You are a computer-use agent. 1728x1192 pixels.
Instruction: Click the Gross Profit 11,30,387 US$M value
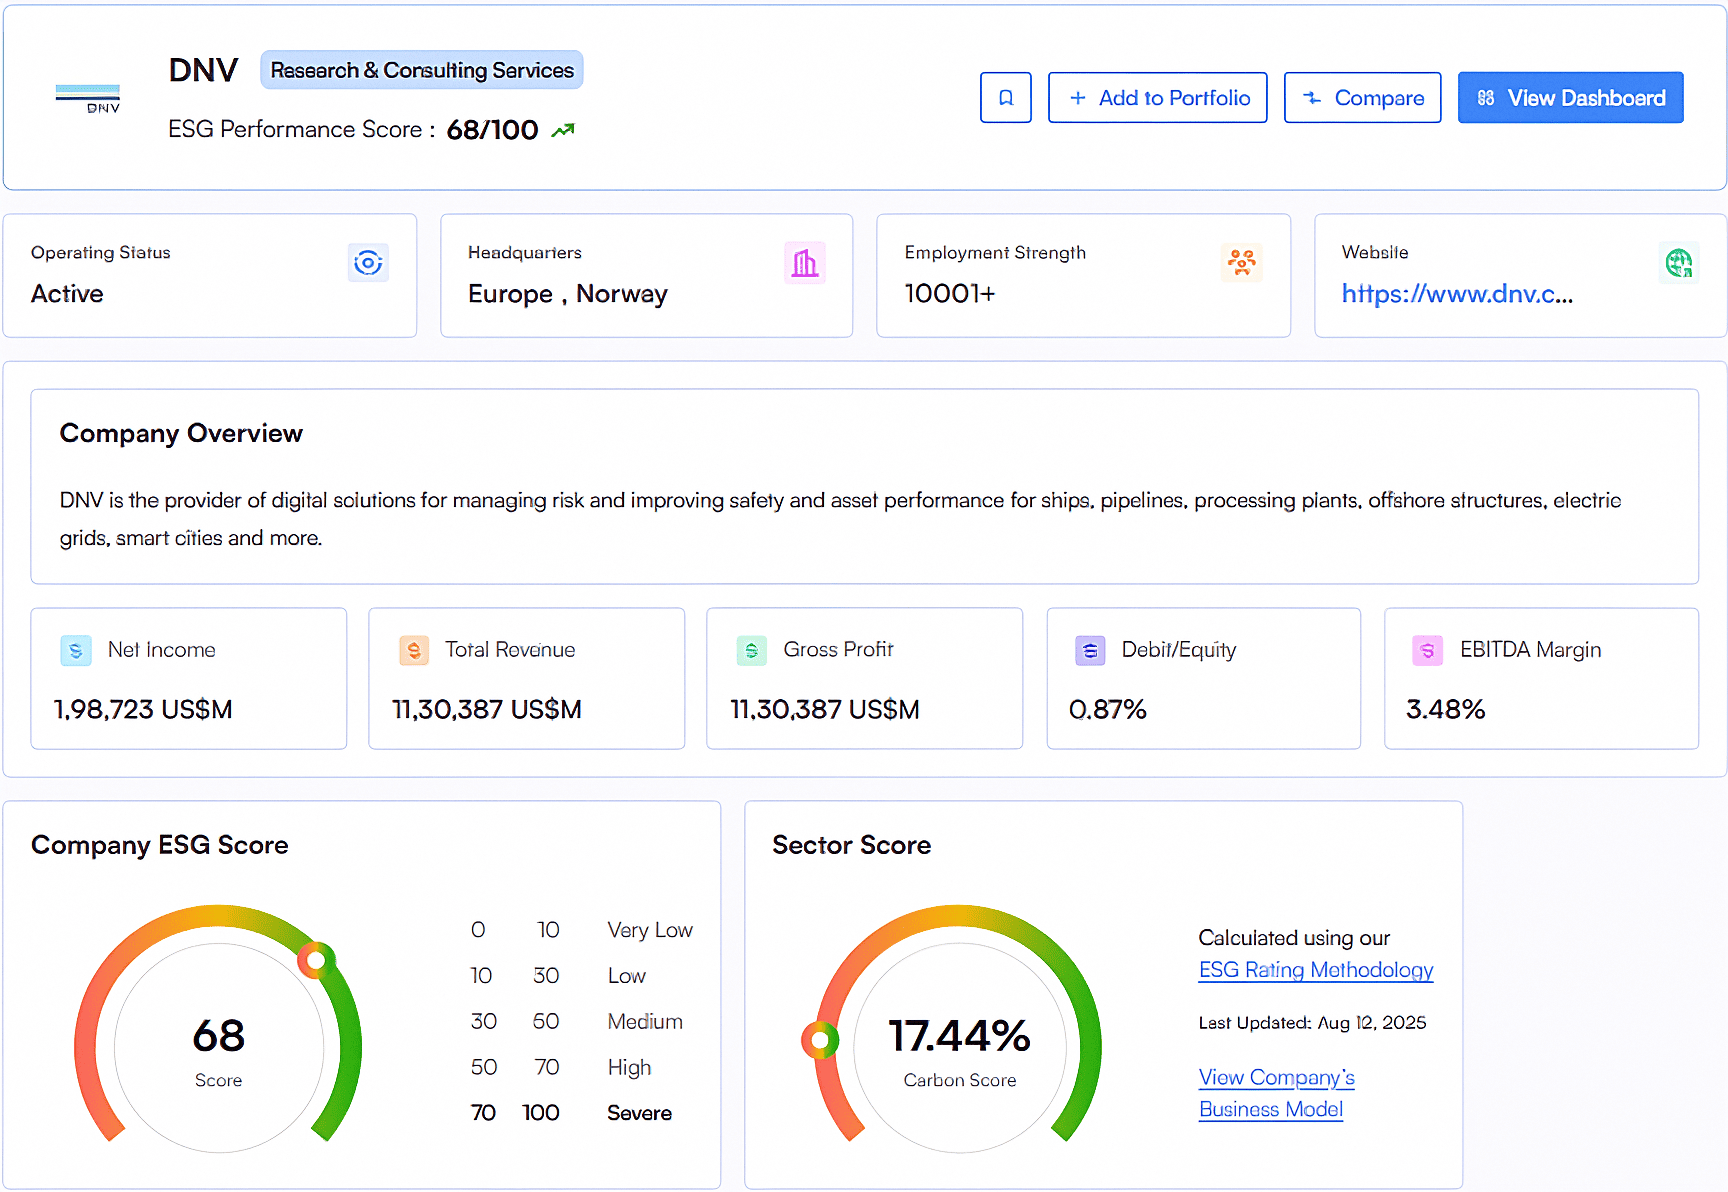point(825,710)
